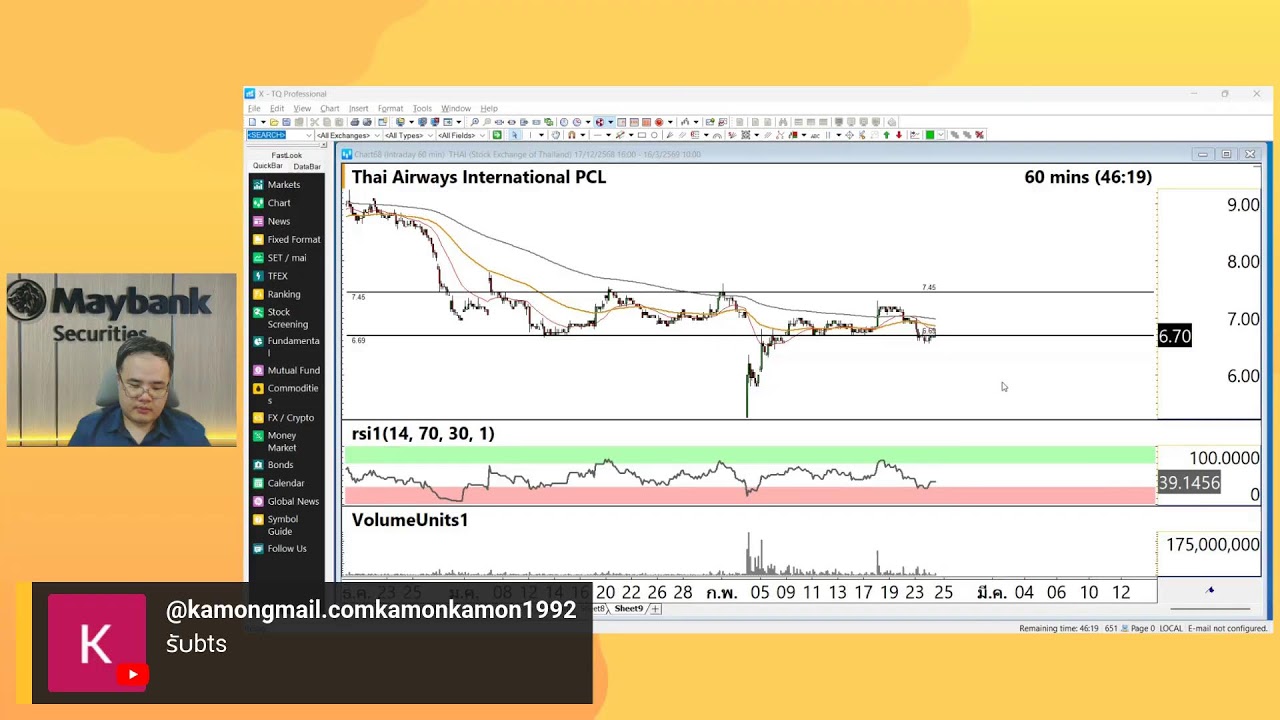Switch to the QuickBar tab
Screen dimensions: 1280x720
(268, 166)
